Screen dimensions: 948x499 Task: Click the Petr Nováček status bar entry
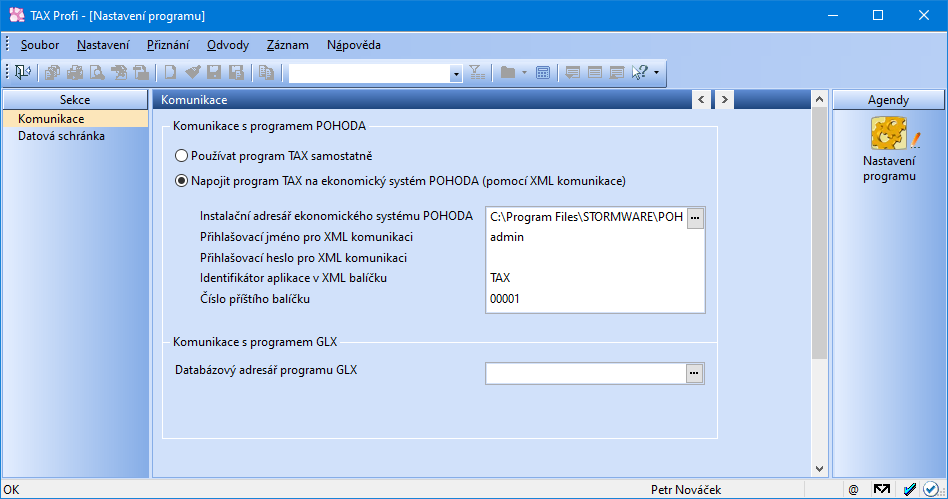(686, 489)
